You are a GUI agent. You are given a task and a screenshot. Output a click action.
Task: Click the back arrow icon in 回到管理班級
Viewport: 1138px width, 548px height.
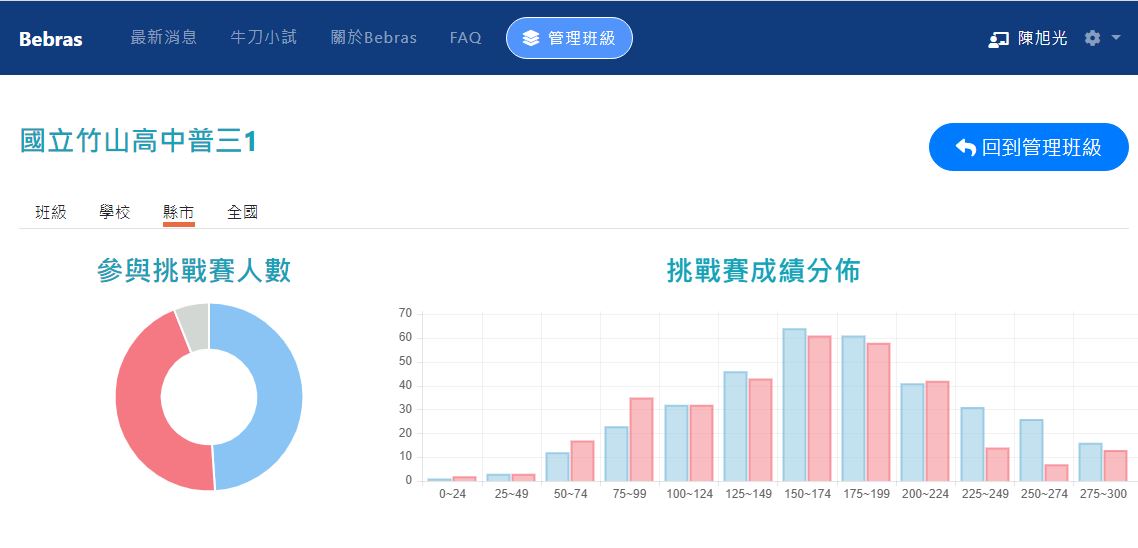[965, 147]
